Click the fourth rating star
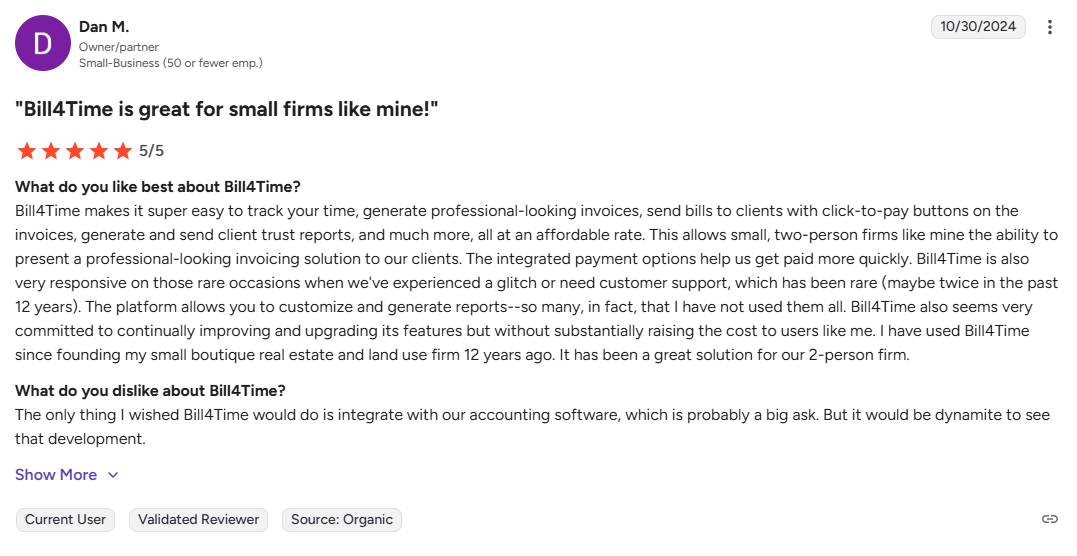The height and width of the screenshot is (556, 1077). click(99, 151)
